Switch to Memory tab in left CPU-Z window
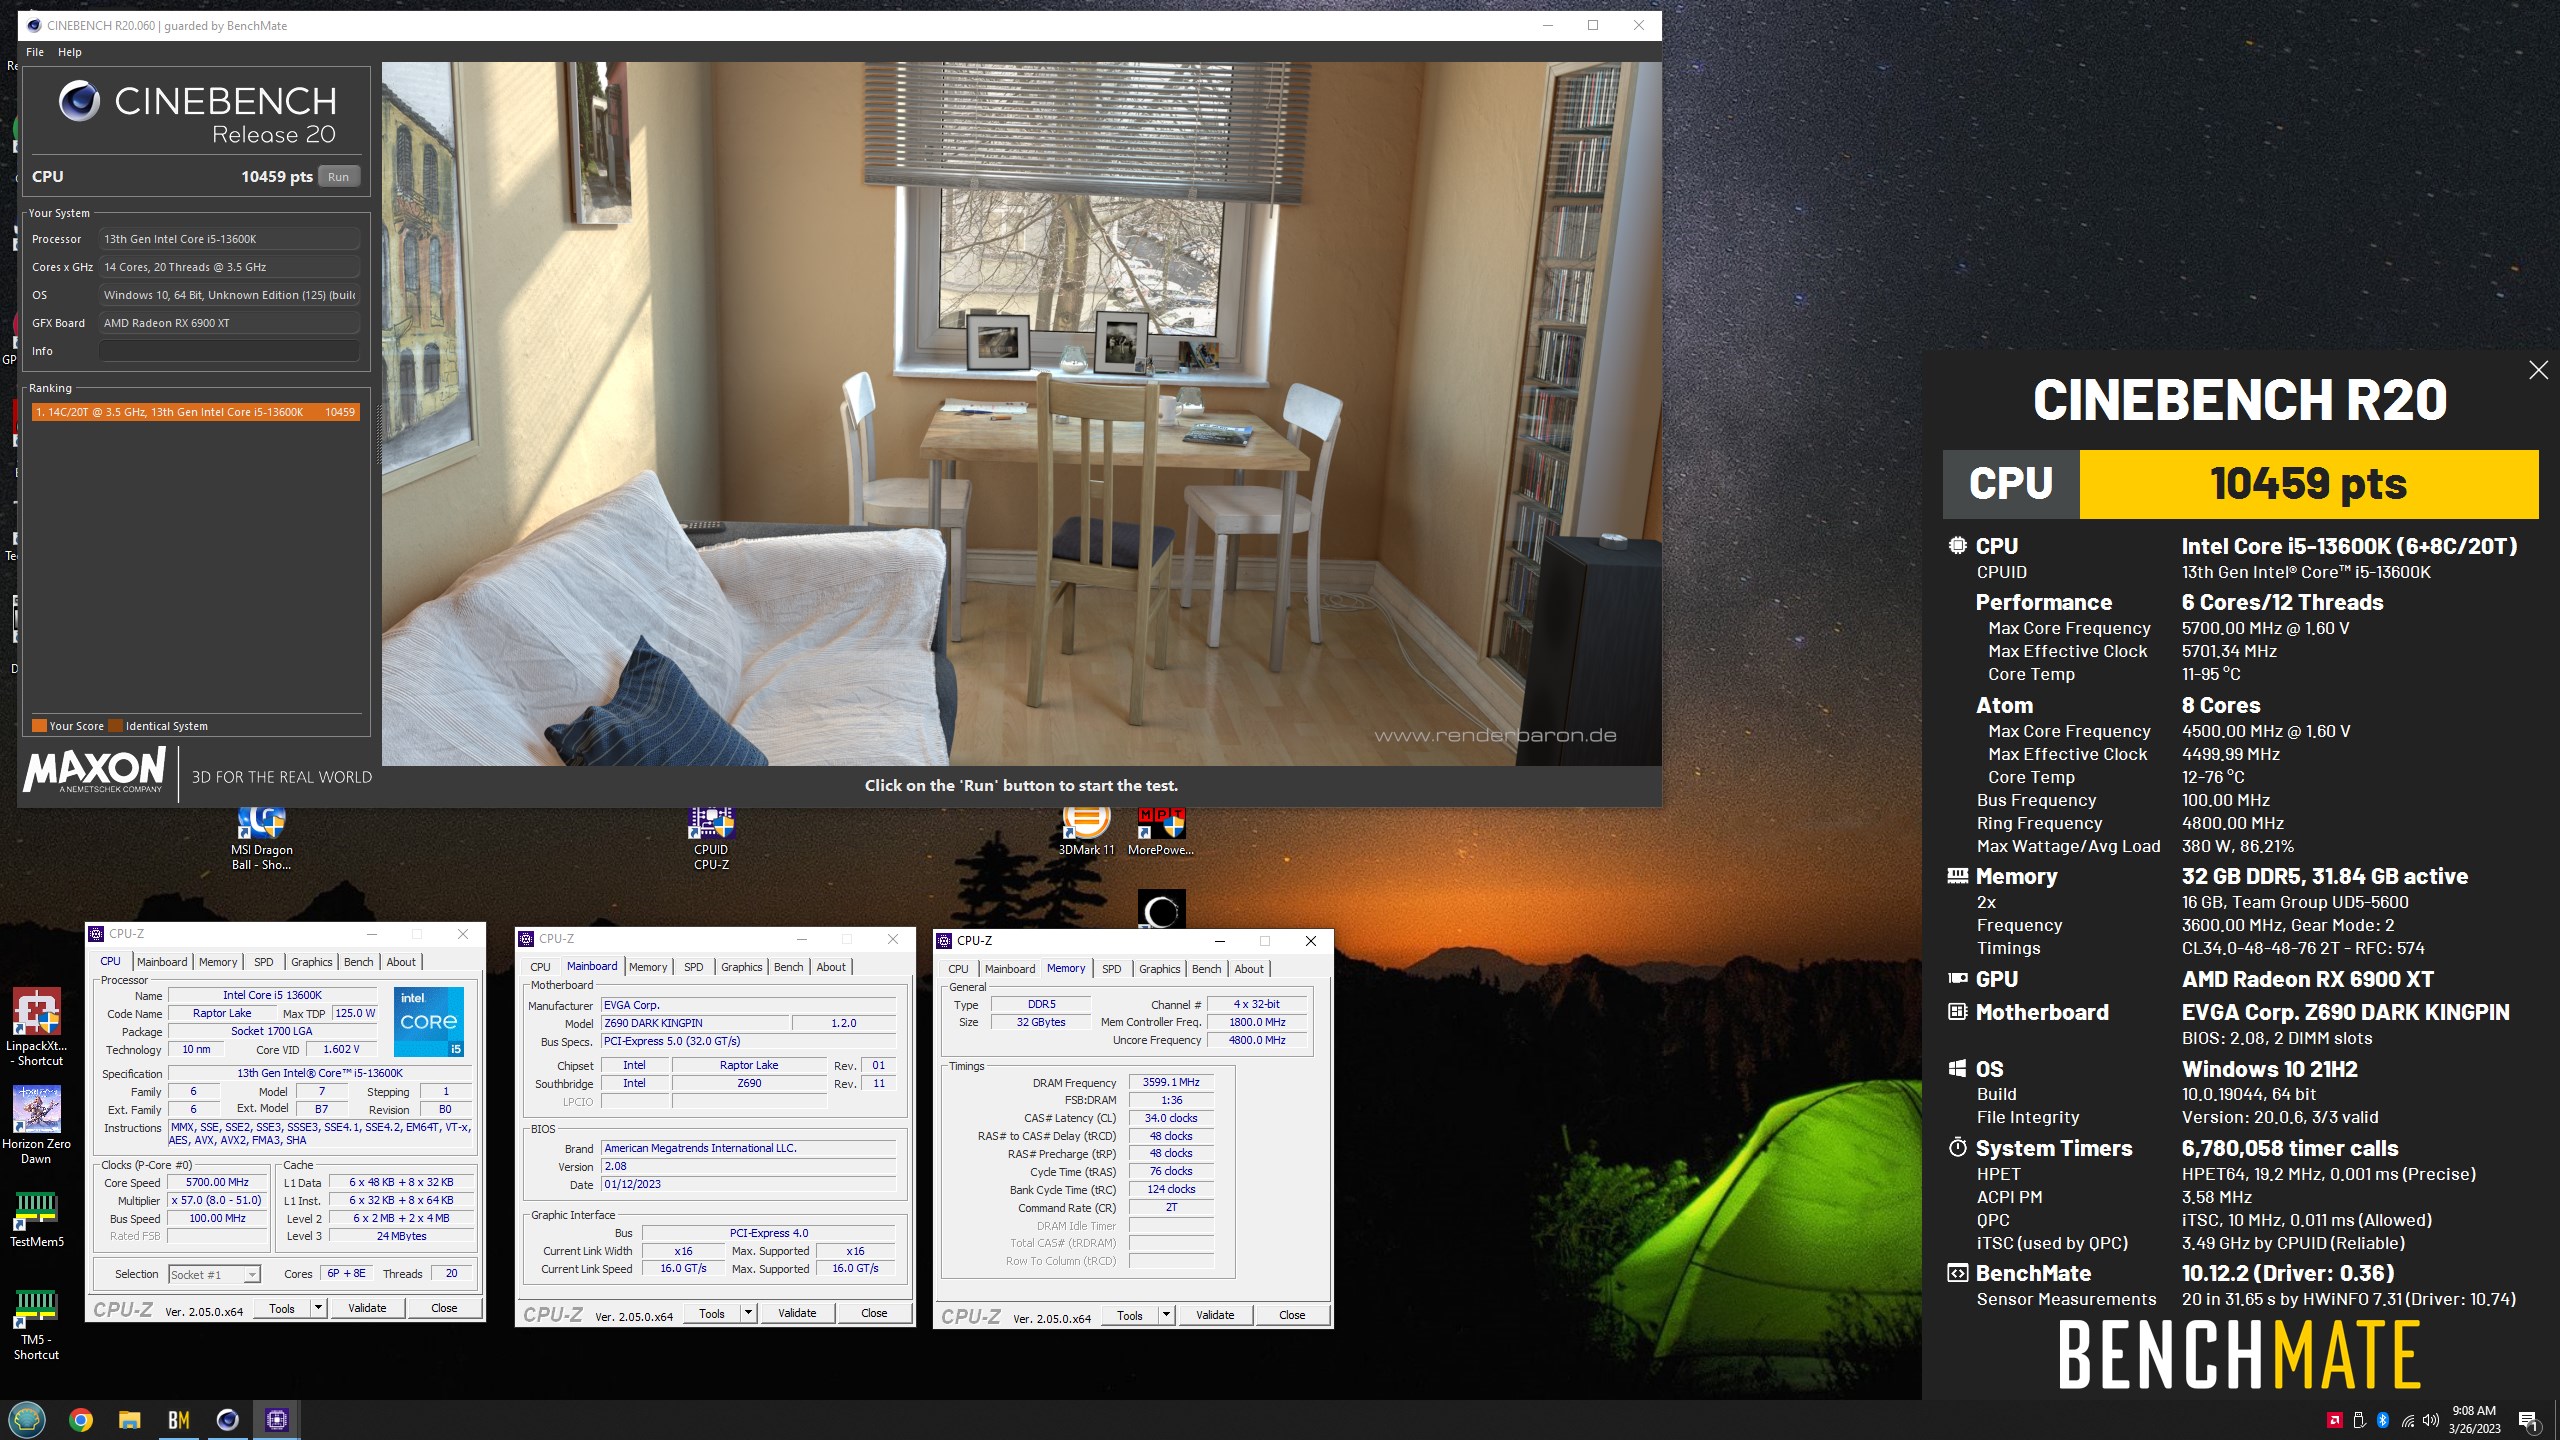The height and width of the screenshot is (1440, 2560). pos(218,962)
